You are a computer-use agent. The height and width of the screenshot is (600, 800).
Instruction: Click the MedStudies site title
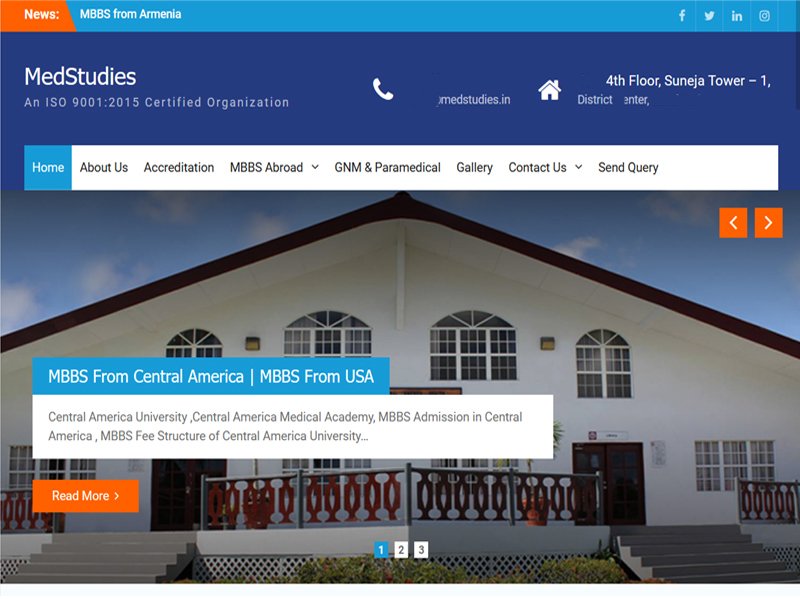(x=80, y=77)
